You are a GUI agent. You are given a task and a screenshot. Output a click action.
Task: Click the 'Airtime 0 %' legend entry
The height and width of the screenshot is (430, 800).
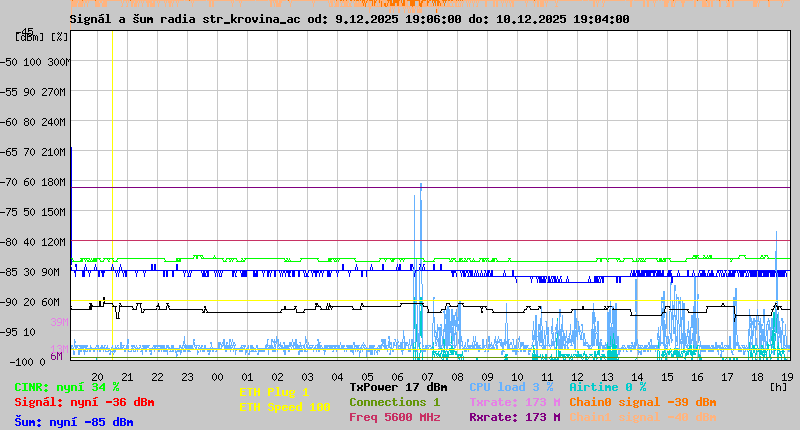(x=608, y=387)
